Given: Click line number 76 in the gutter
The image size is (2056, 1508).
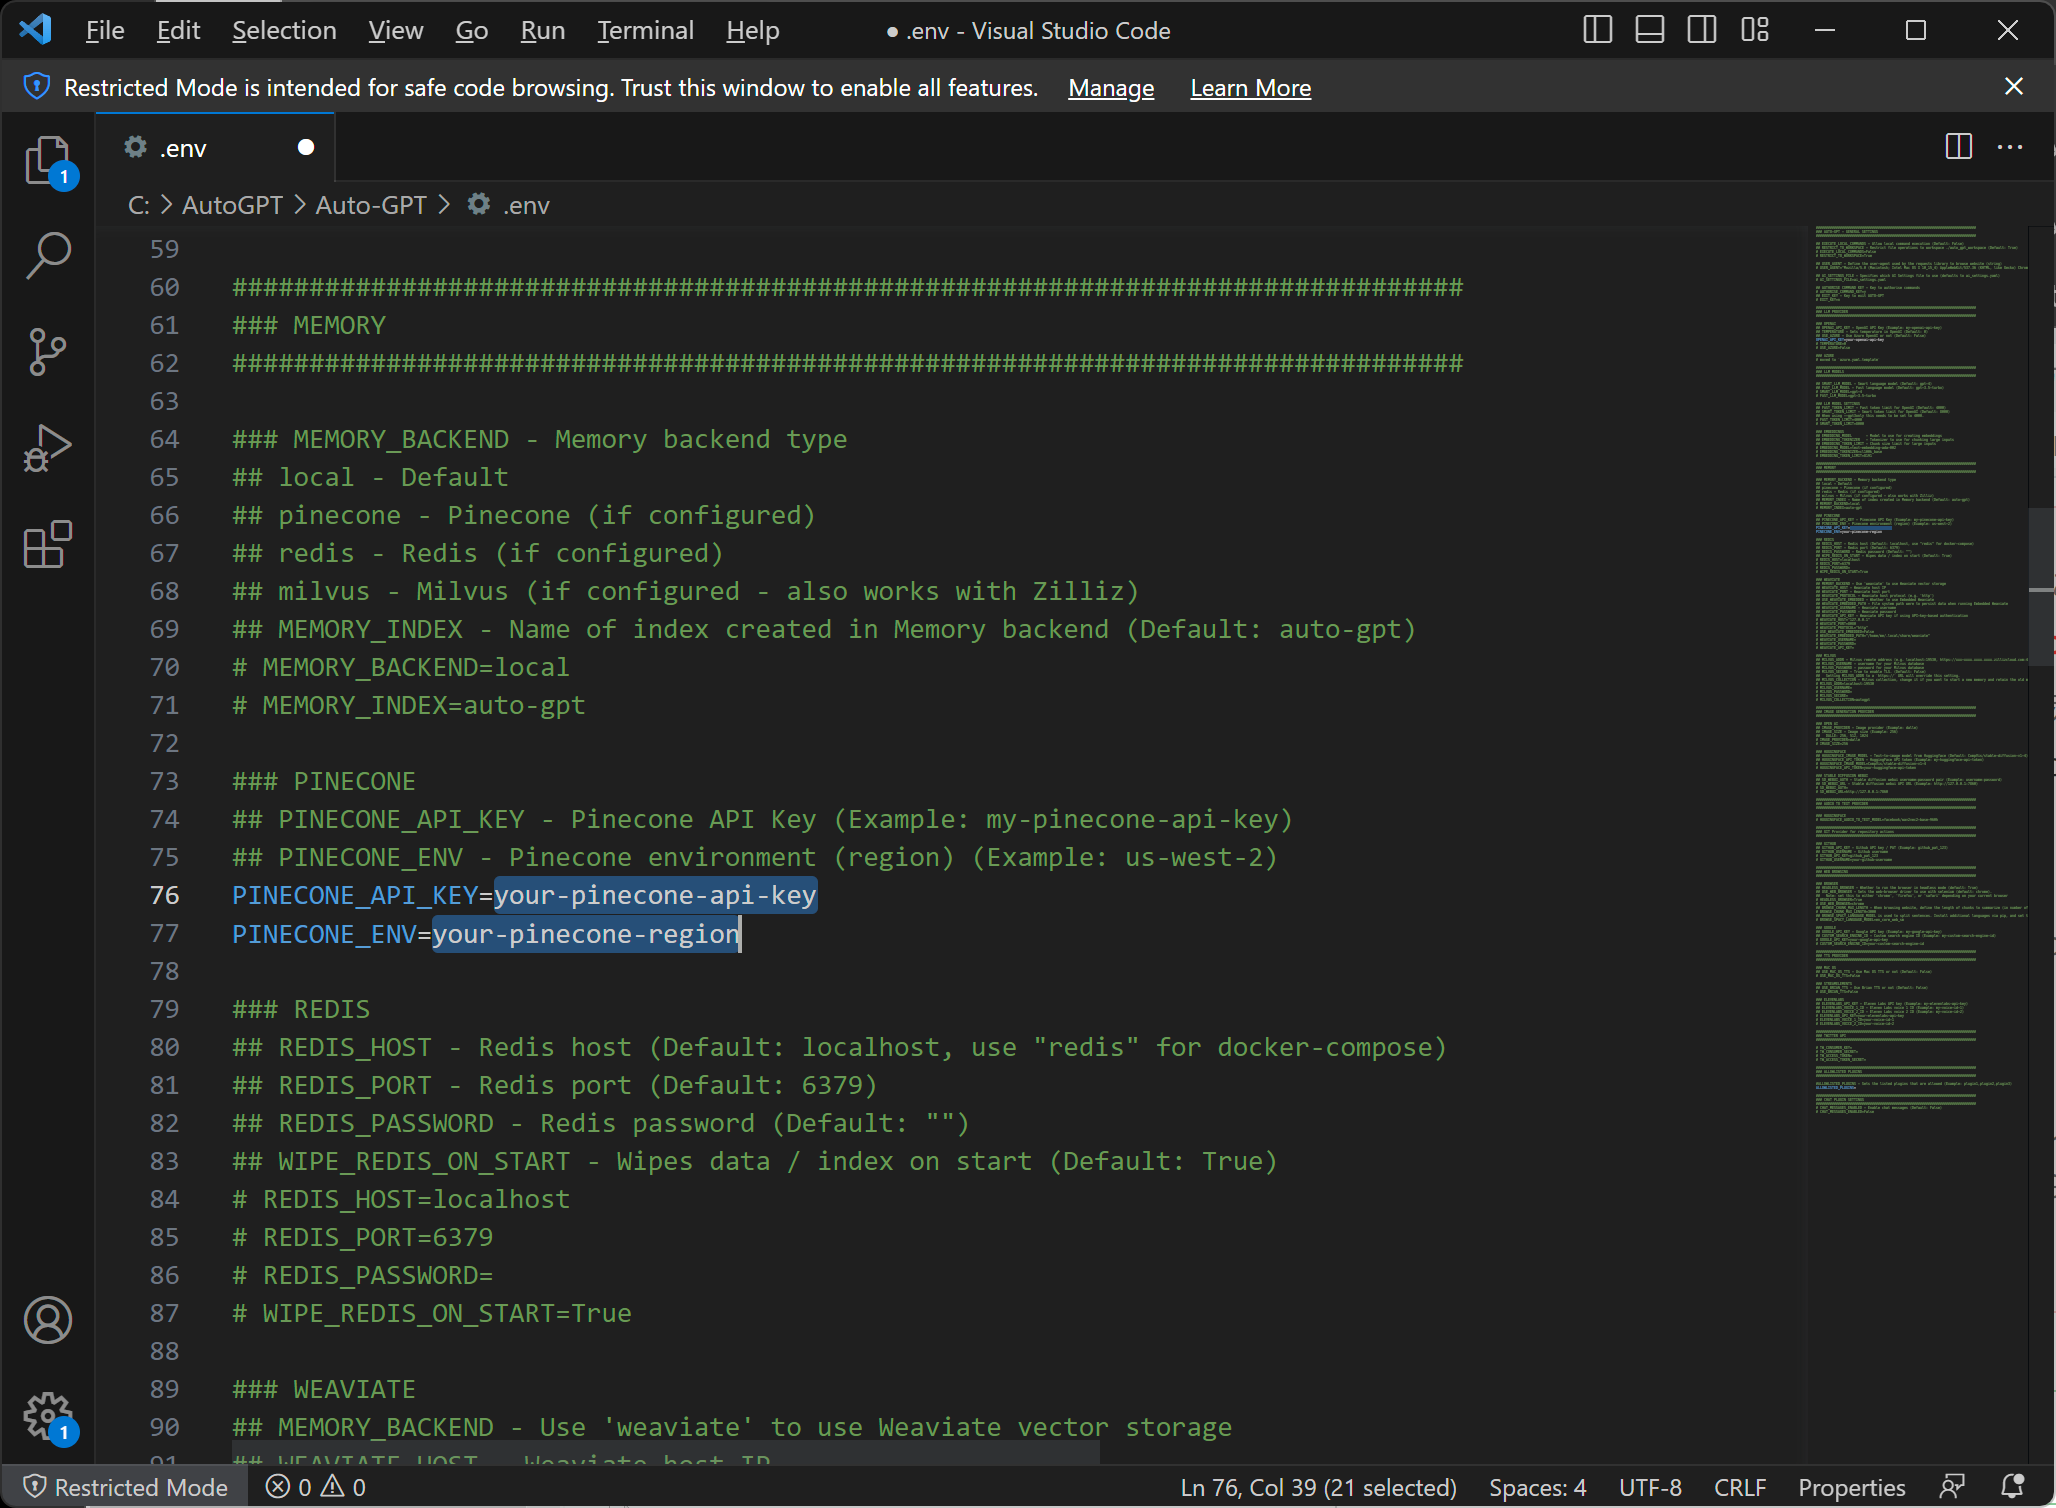Looking at the screenshot, I should tap(165, 895).
